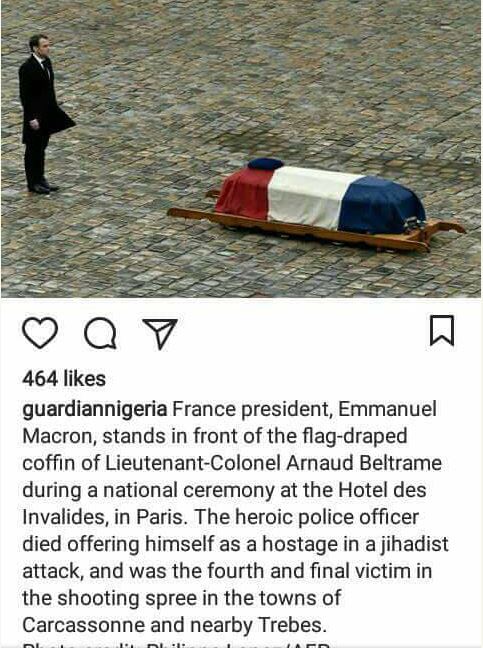Select the word Carcassonne in caption
The image size is (483, 648).
tap(83, 625)
